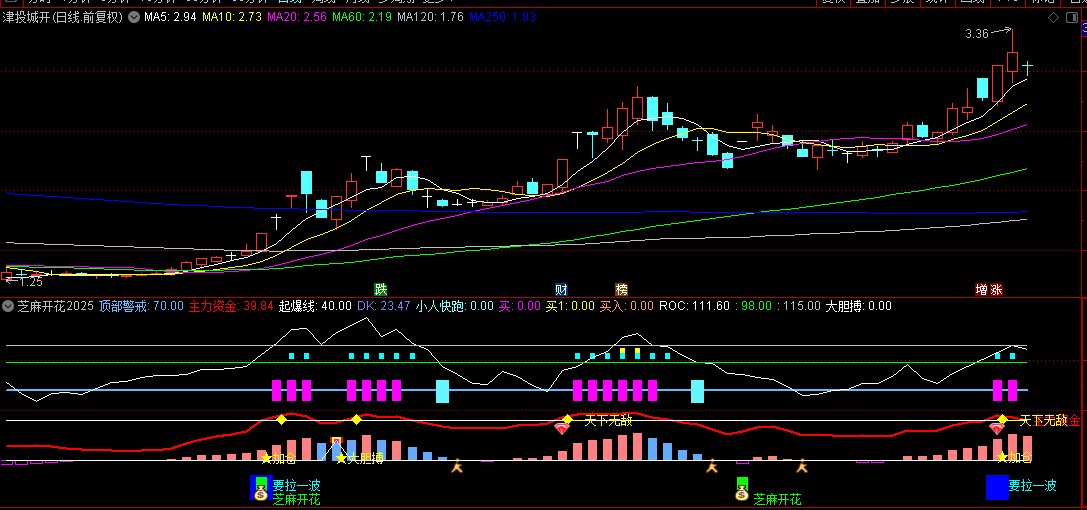Click the right cyan 要拉一波 label
This screenshot has width=1087, height=510.
pyautogui.click(x=1032, y=485)
